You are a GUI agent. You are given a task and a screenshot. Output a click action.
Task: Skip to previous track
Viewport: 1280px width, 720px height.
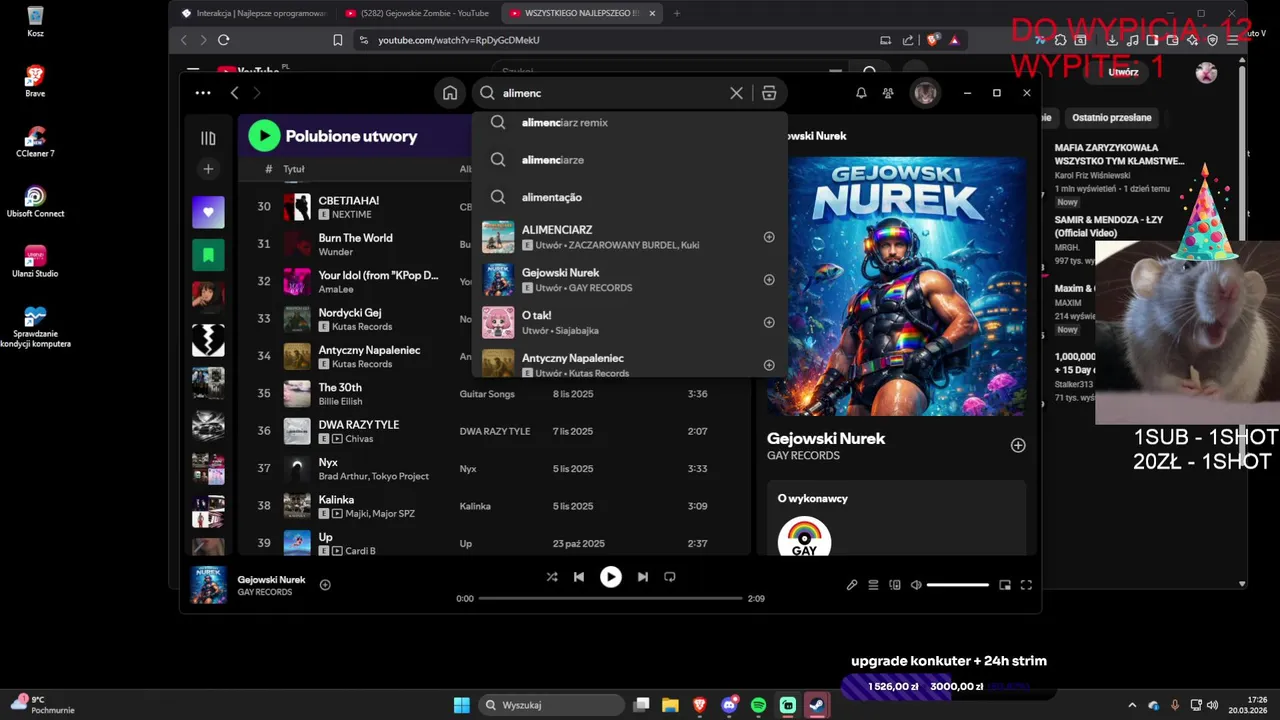579,577
